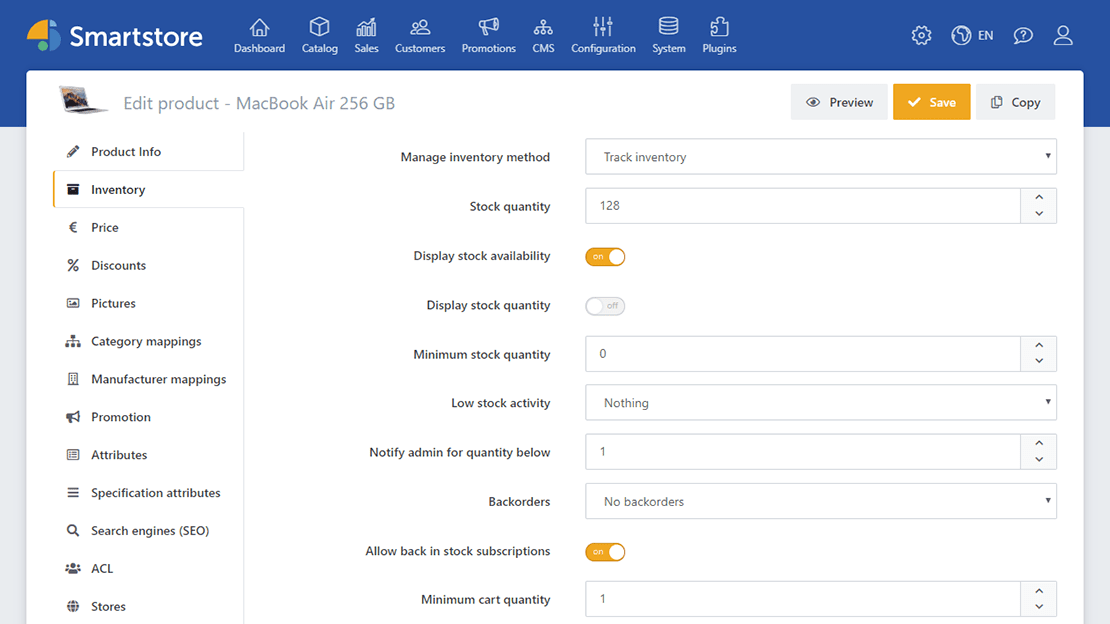The height and width of the screenshot is (624, 1110).
Task: Turn off Allow back in stock subscriptions
Action: click(x=605, y=551)
